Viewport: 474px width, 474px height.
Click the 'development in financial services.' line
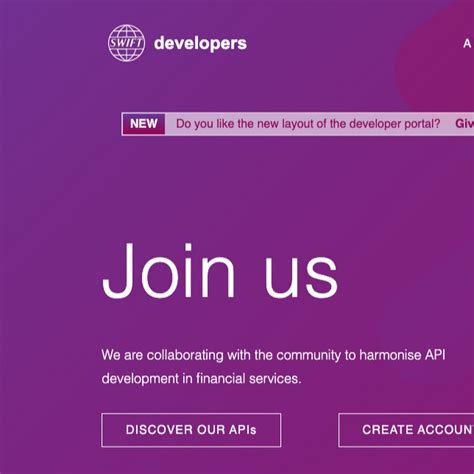click(201, 379)
